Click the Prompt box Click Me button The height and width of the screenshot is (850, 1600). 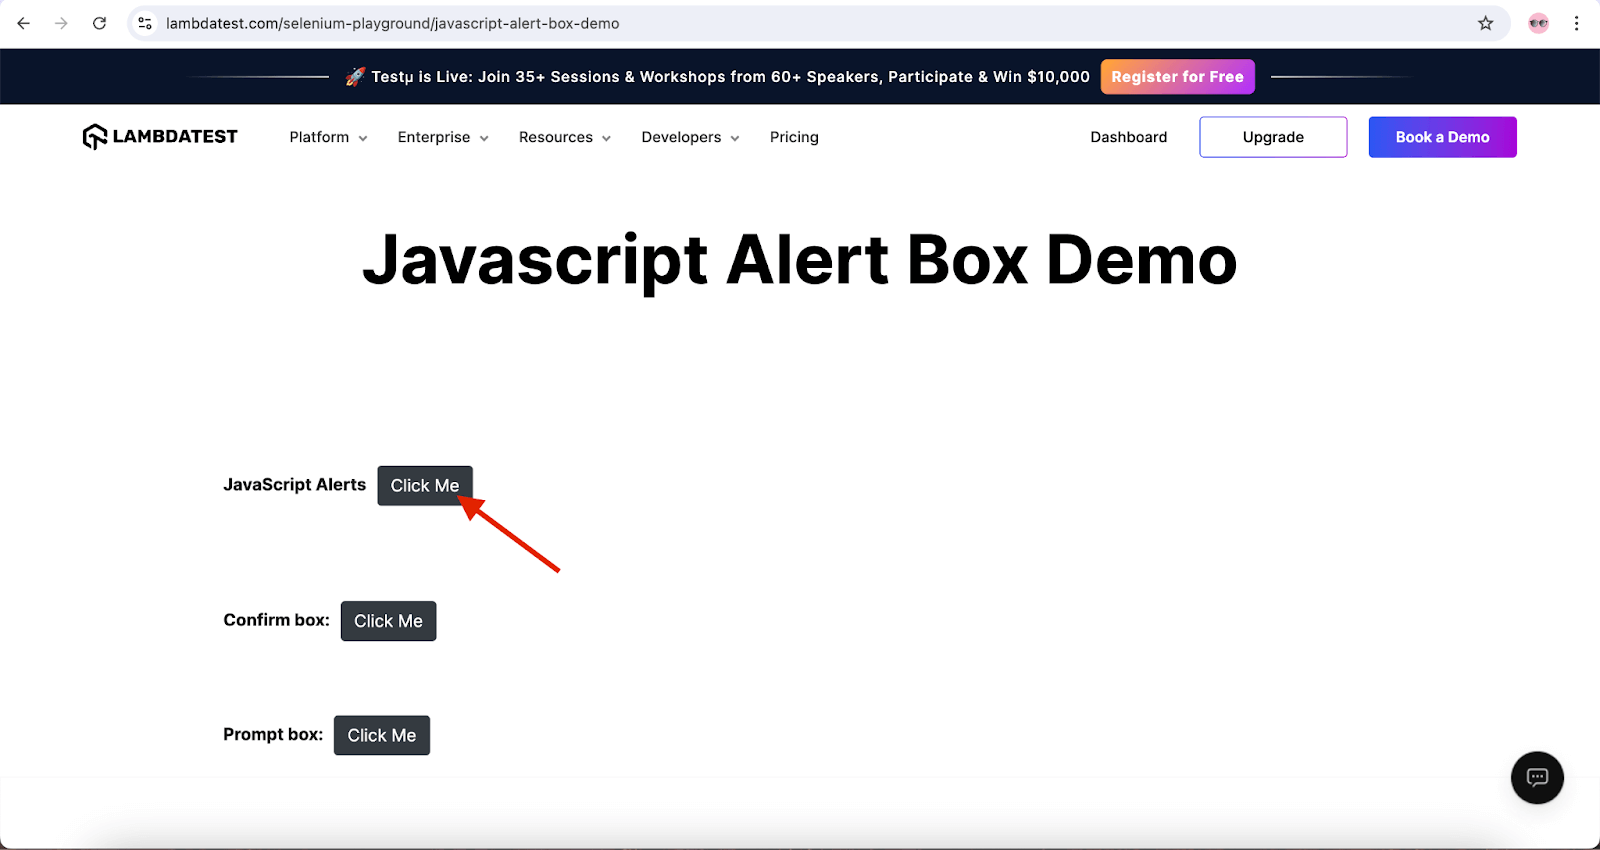[381, 735]
